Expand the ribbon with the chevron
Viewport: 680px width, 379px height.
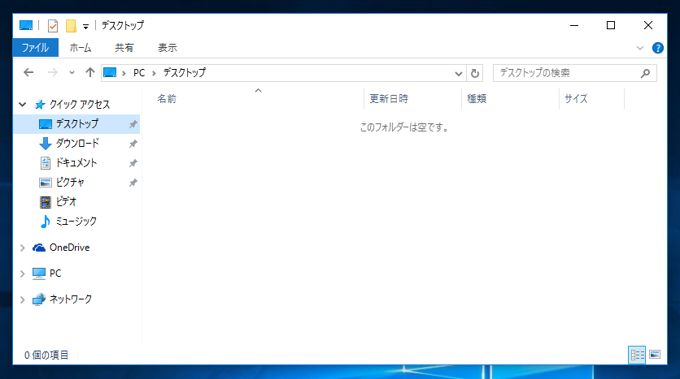[x=640, y=48]
